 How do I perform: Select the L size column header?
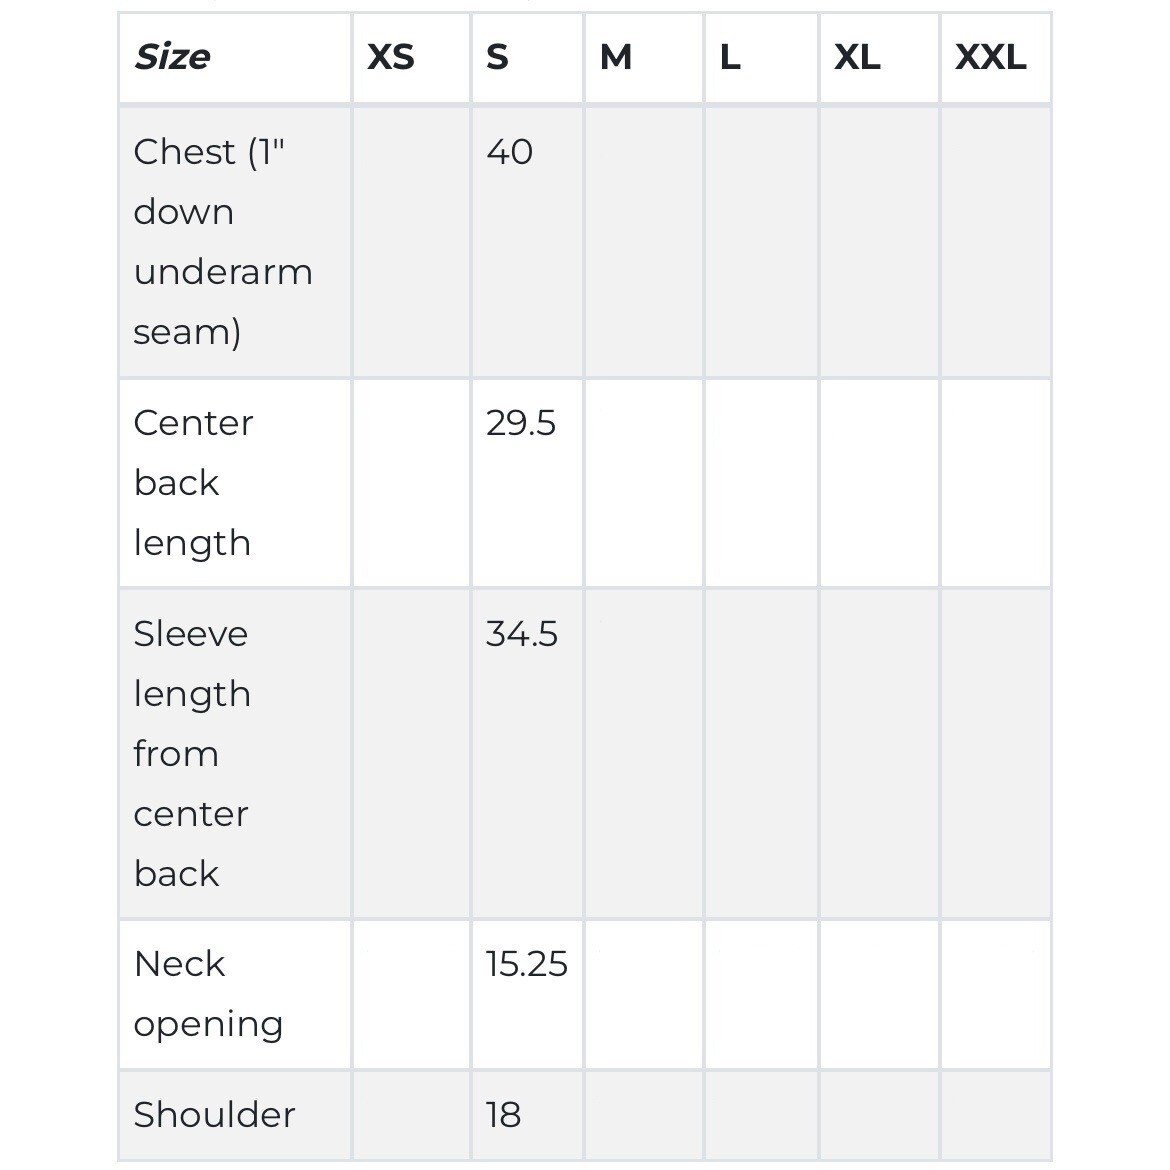730,57
